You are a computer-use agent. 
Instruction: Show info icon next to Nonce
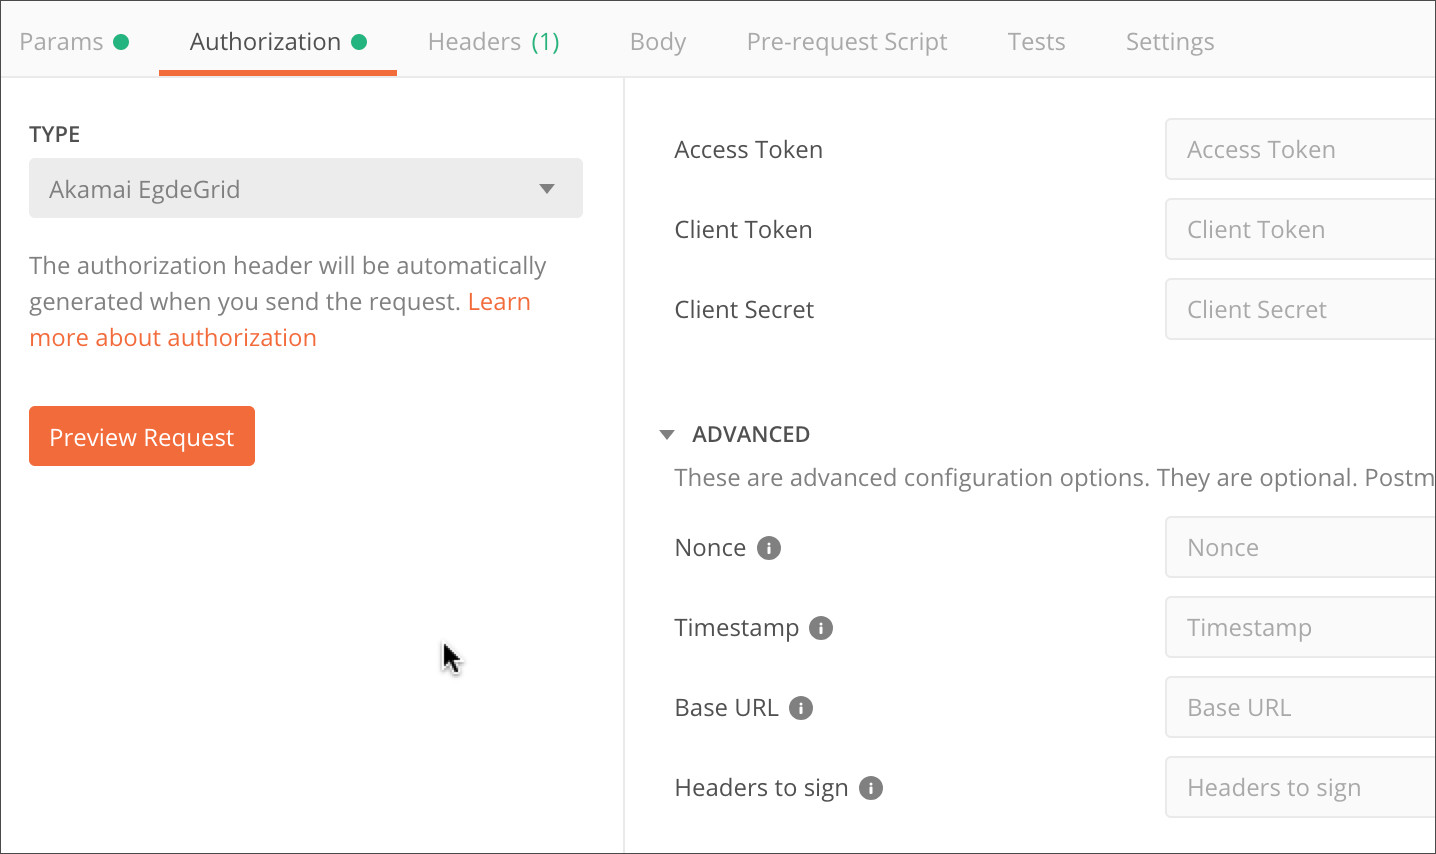pos(768,548)
